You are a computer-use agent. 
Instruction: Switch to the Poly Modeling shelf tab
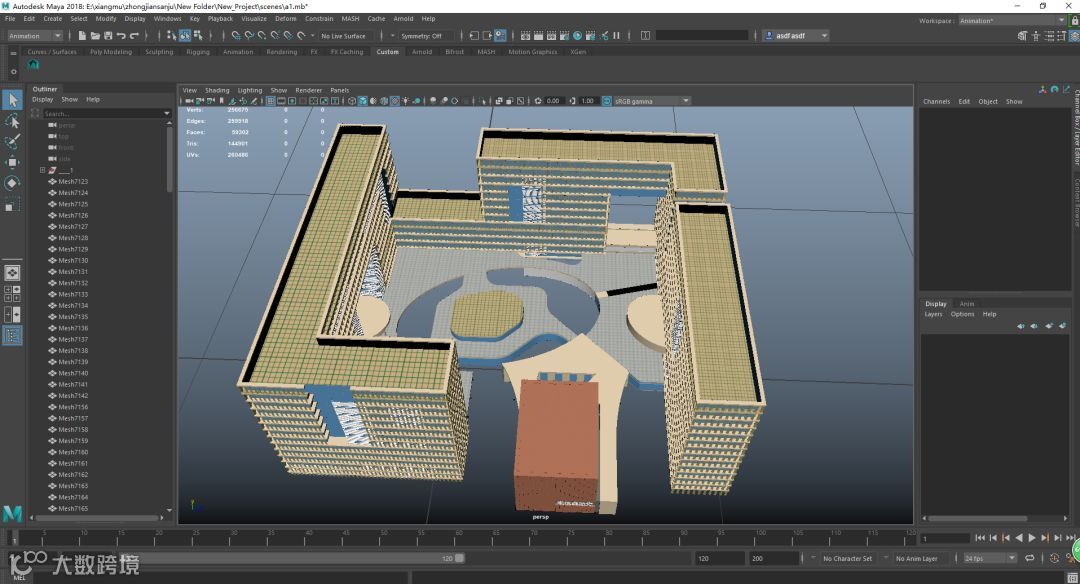(110, 52)
